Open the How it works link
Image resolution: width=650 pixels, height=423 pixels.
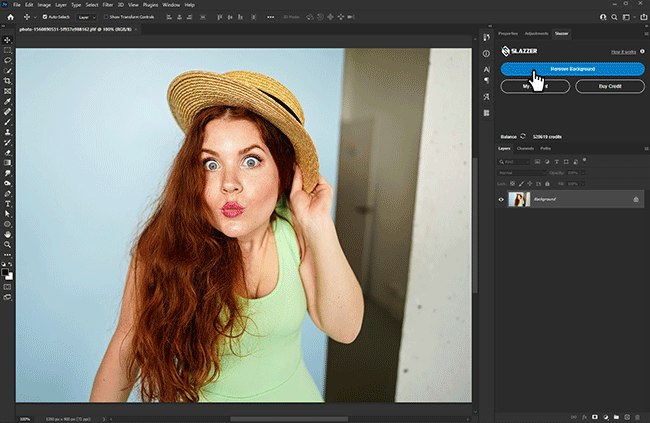(623, 52)
